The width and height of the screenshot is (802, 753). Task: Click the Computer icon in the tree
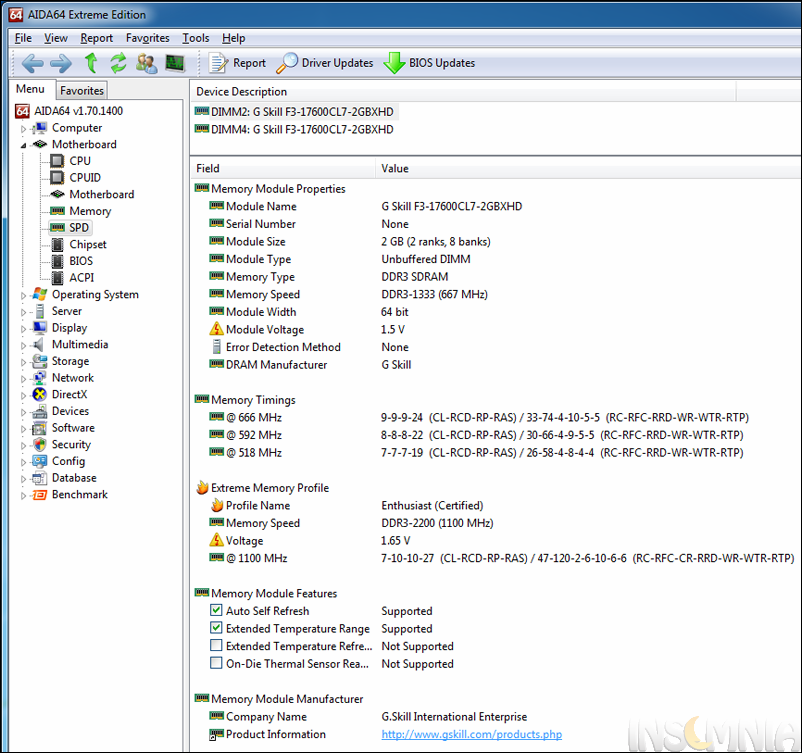[x=39, y=128]
